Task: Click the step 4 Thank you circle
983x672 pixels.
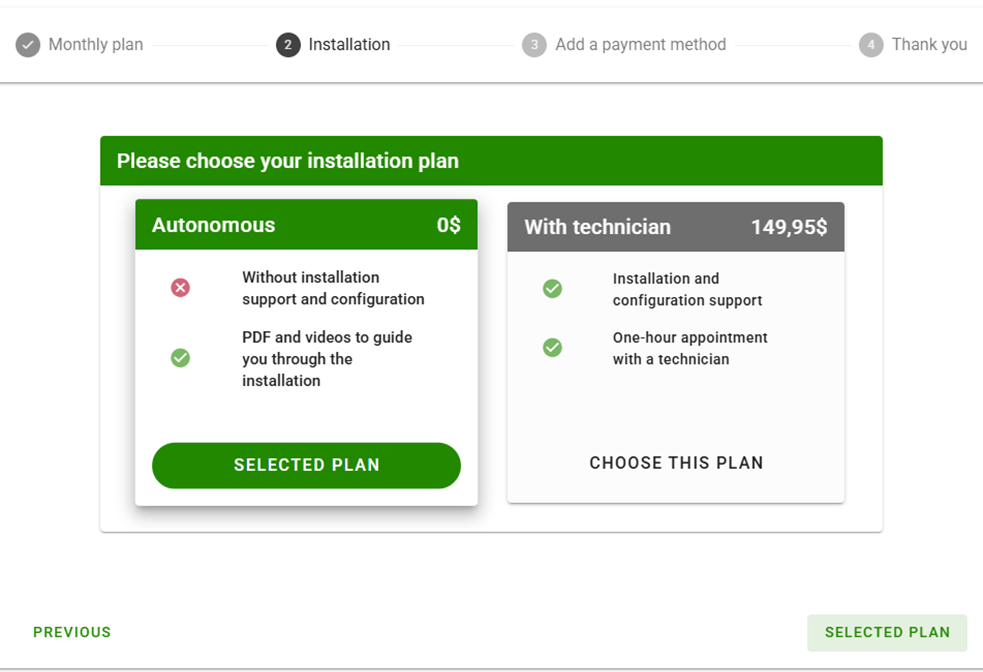Action: click(x=871, y=45)
